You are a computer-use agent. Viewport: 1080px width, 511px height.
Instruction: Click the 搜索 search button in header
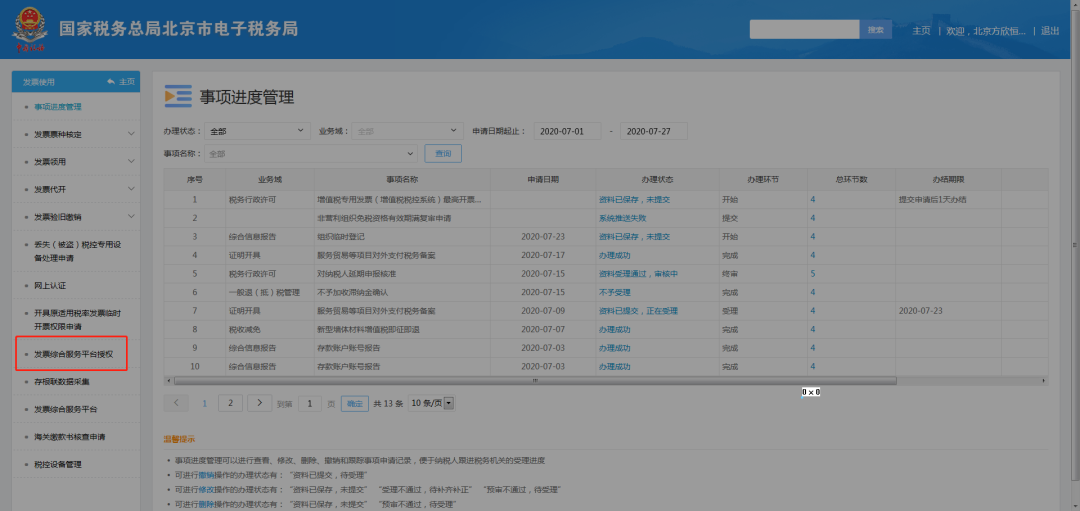point(875,30)
